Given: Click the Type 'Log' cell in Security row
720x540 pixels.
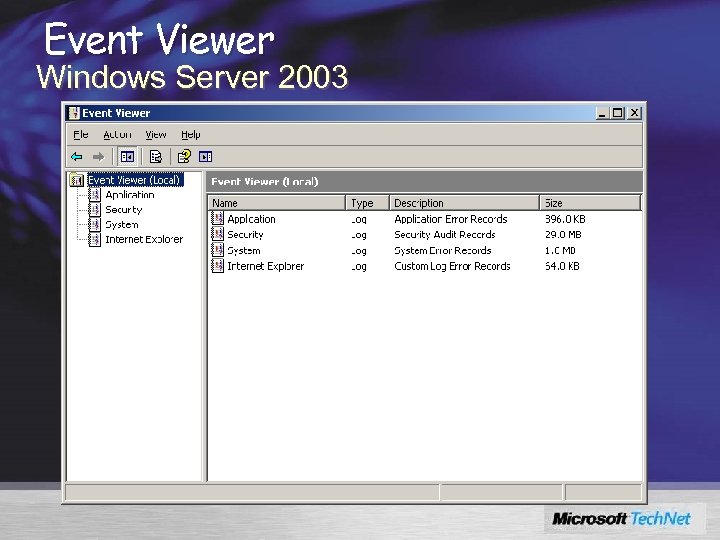Looking at the screenshot, I should [x=359, y=235].
